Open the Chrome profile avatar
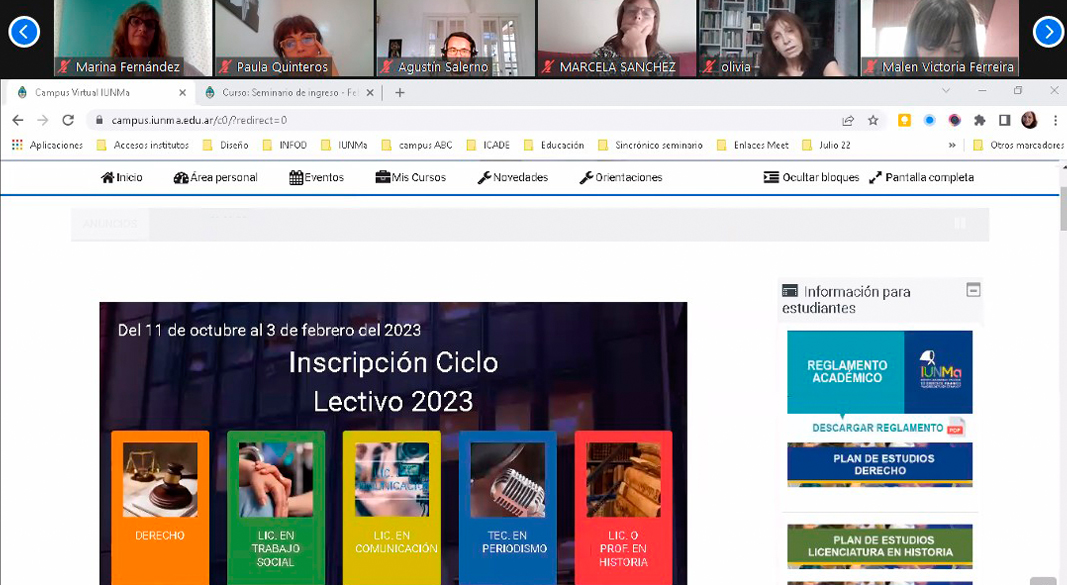Image resolution: width=1067 pixels, height=585 pixels. coord(1030,120)
